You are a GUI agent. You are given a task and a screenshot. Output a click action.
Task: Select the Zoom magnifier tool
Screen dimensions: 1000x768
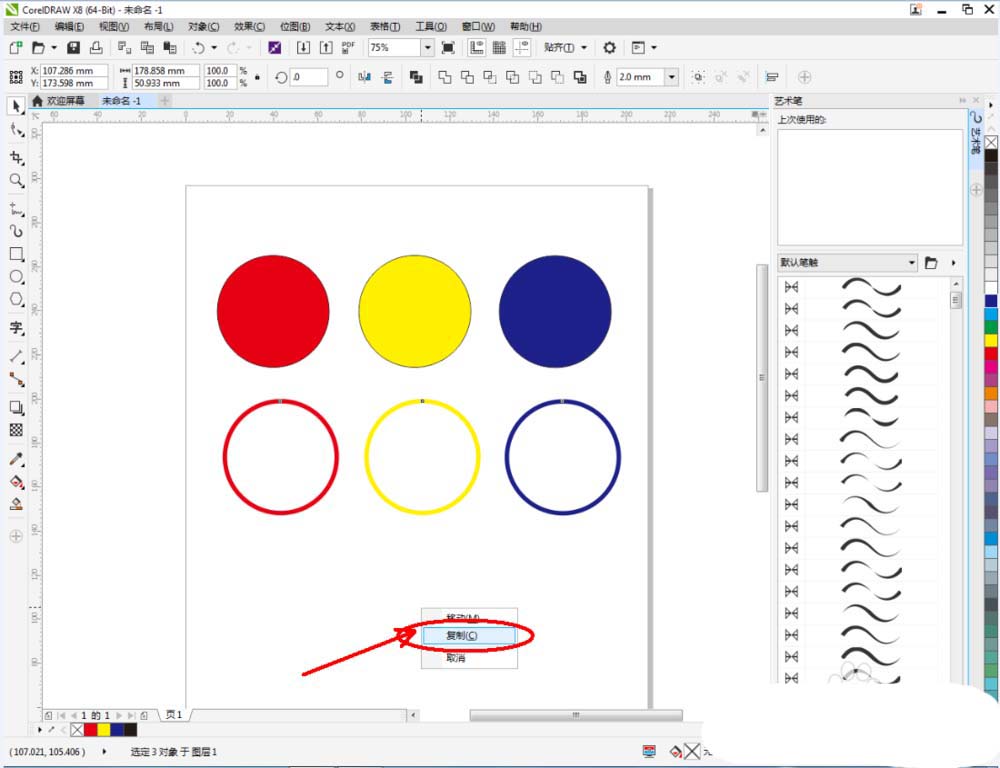(17, 181)
